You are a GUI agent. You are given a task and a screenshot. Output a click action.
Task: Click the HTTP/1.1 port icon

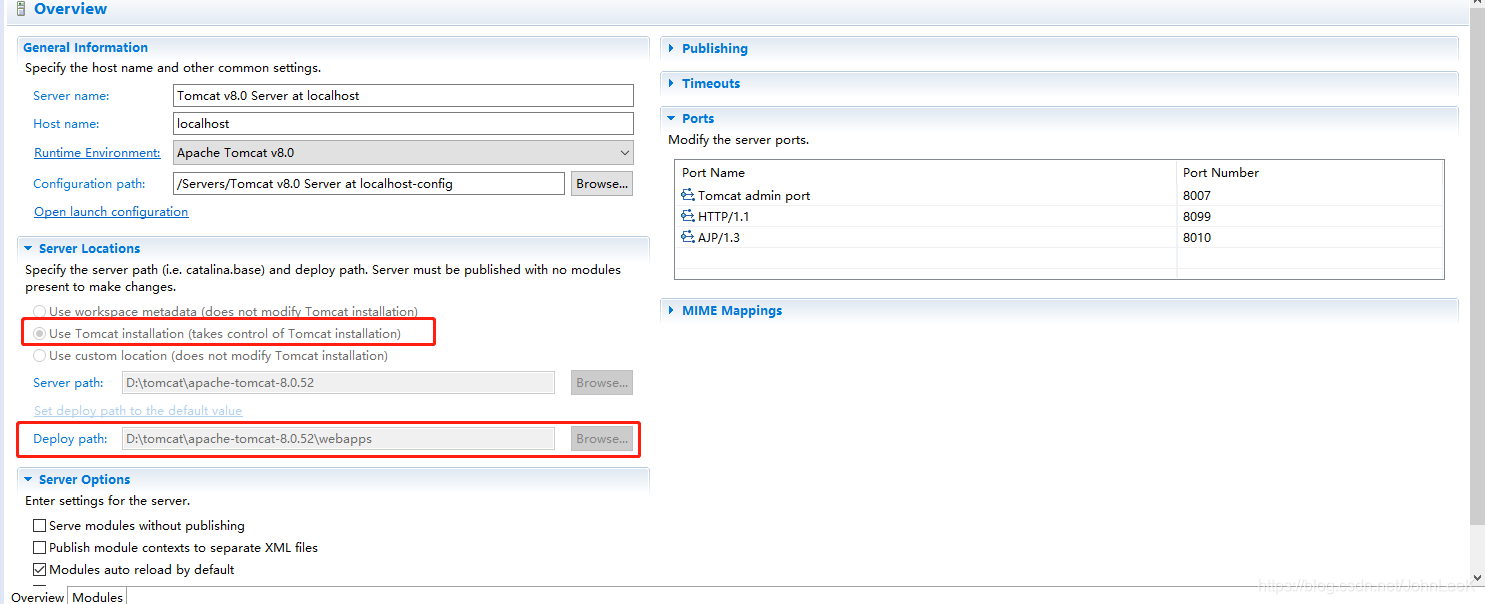pos(687,216)
